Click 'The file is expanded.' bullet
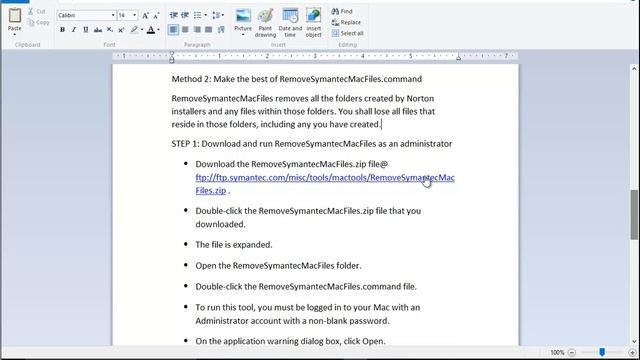 (x=234, y=245)
